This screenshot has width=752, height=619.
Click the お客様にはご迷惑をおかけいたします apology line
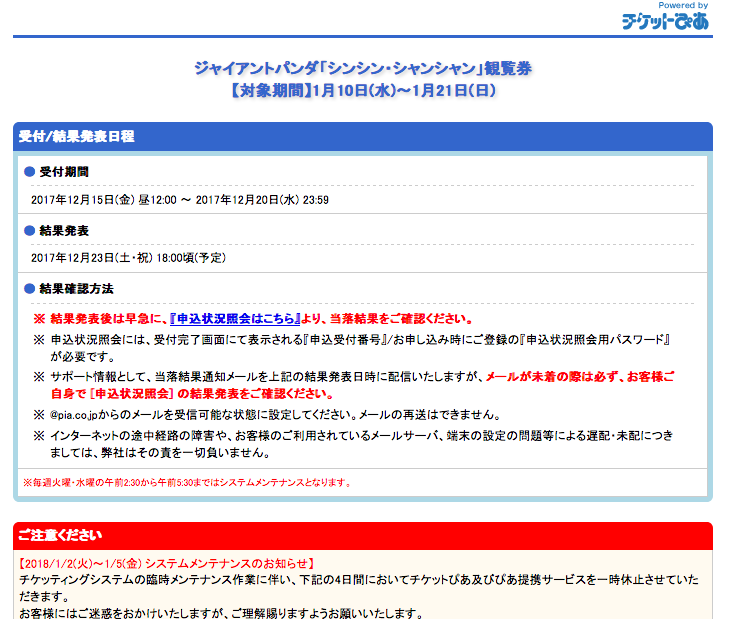(221, 613)
